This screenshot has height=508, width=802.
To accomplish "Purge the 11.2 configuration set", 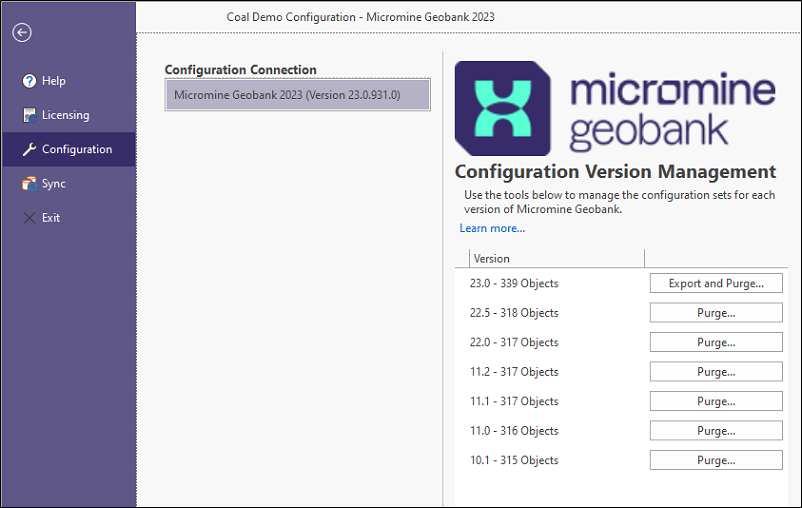I will 716,372.
